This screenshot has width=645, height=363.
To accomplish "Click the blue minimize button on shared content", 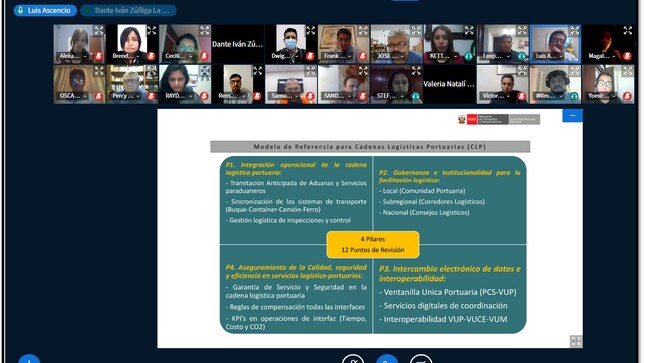I will tap(572, 116).
